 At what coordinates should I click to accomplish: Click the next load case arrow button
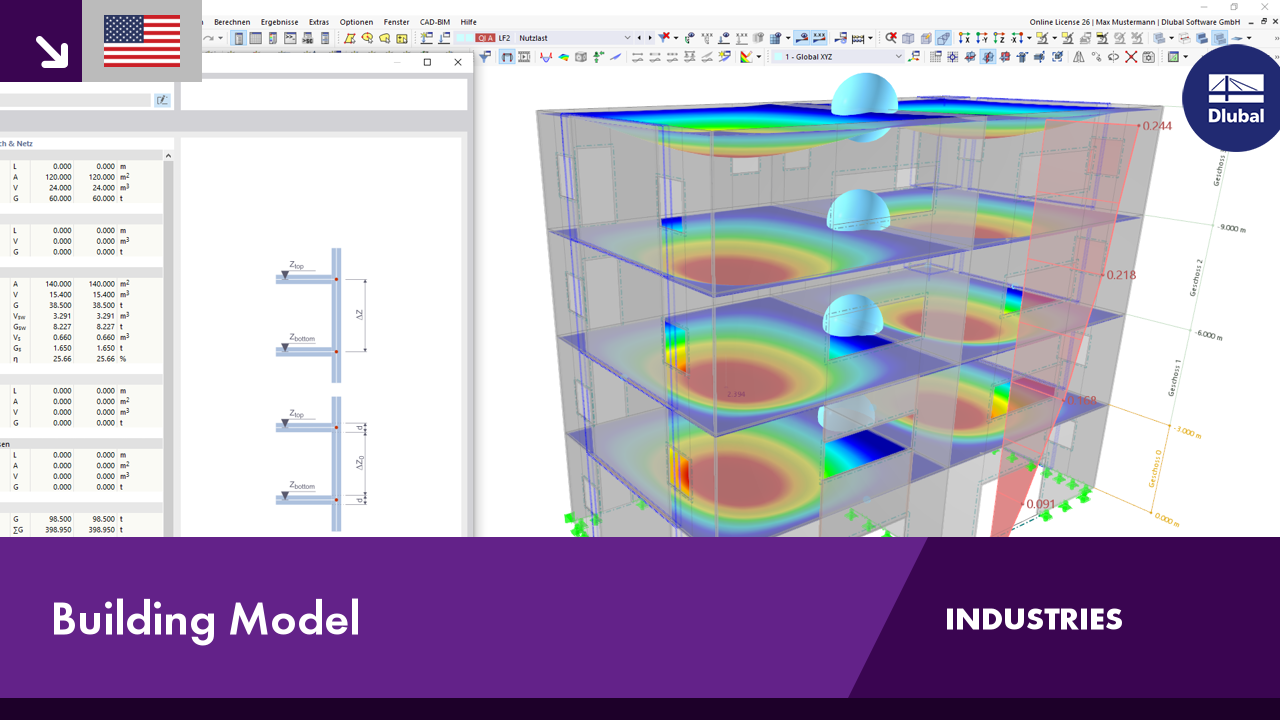[x=650, y=38]
